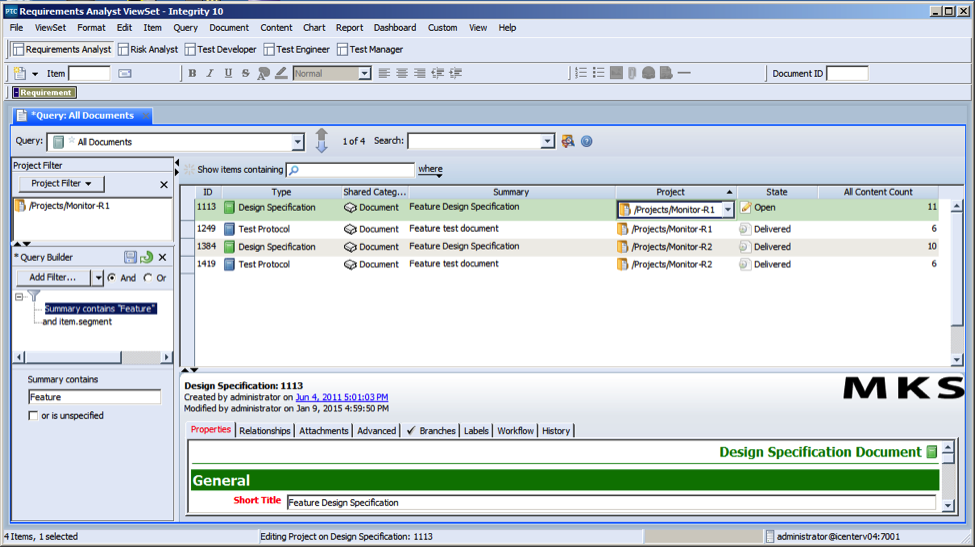The image size is (975, 548).
Task: Click the align left icon
Action: (384, 73)
